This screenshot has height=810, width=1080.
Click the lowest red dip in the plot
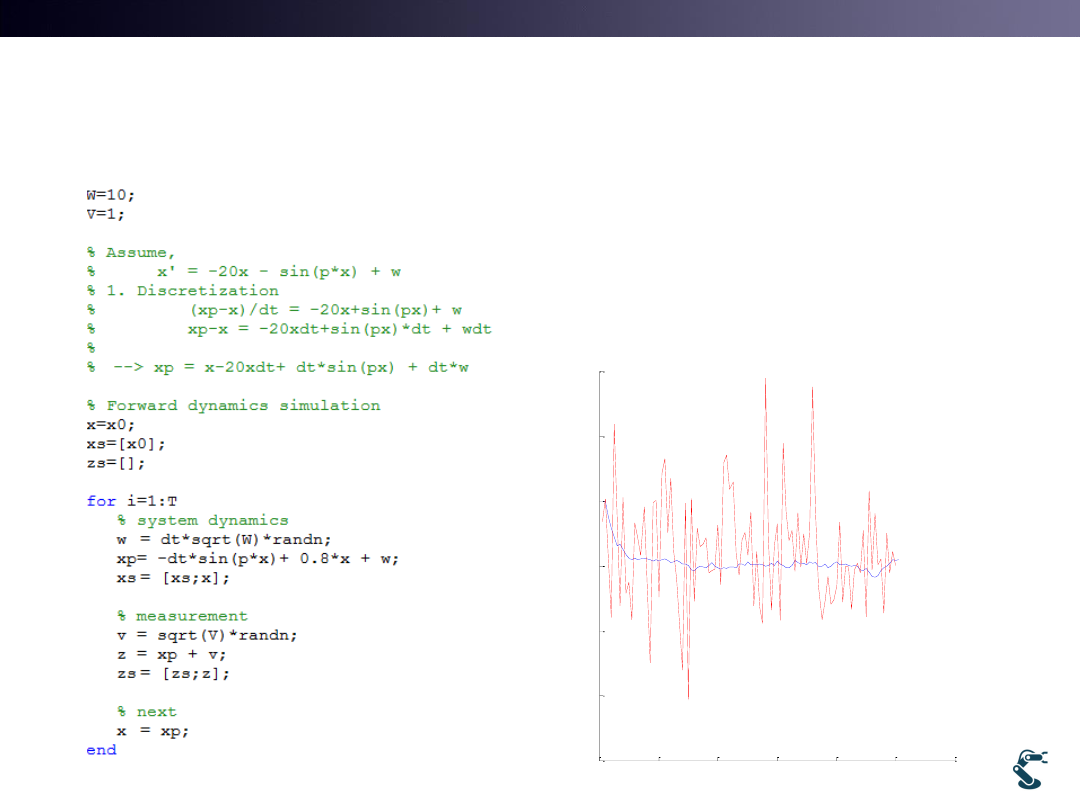(x=688, y=696)
